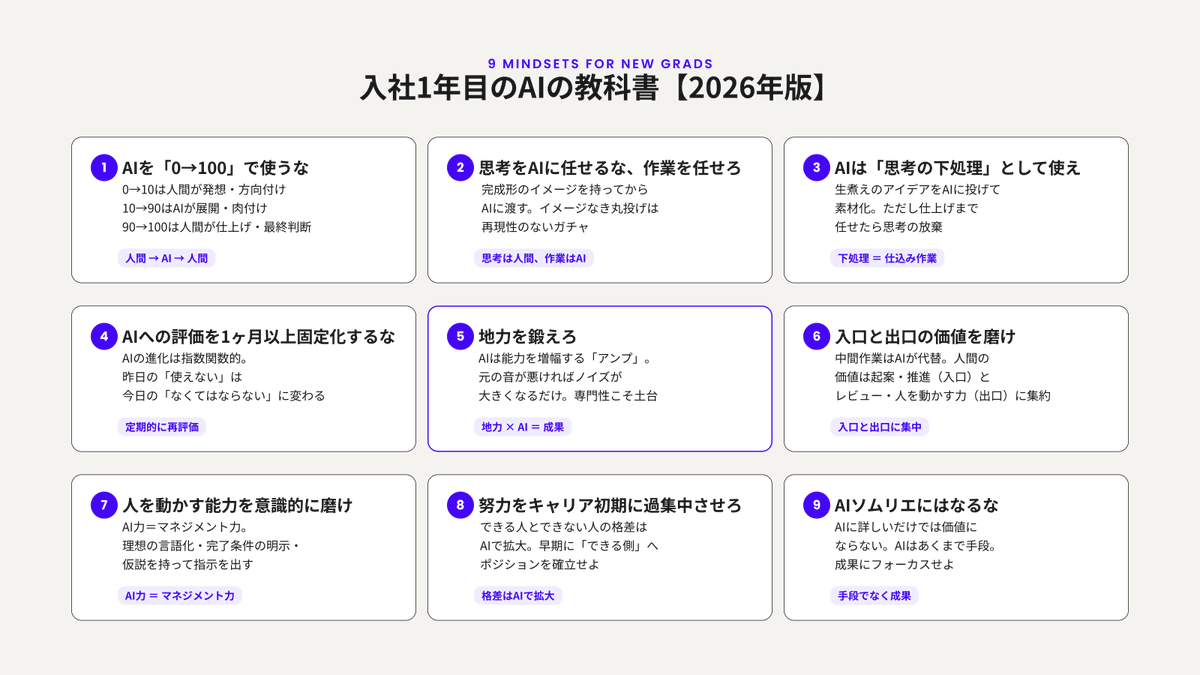Image resolution: width=1200 pixels, height=675 pixels.
Task: Click the number 5 circle on the 地力を鍛えろ card
Action: coord(459,337)
